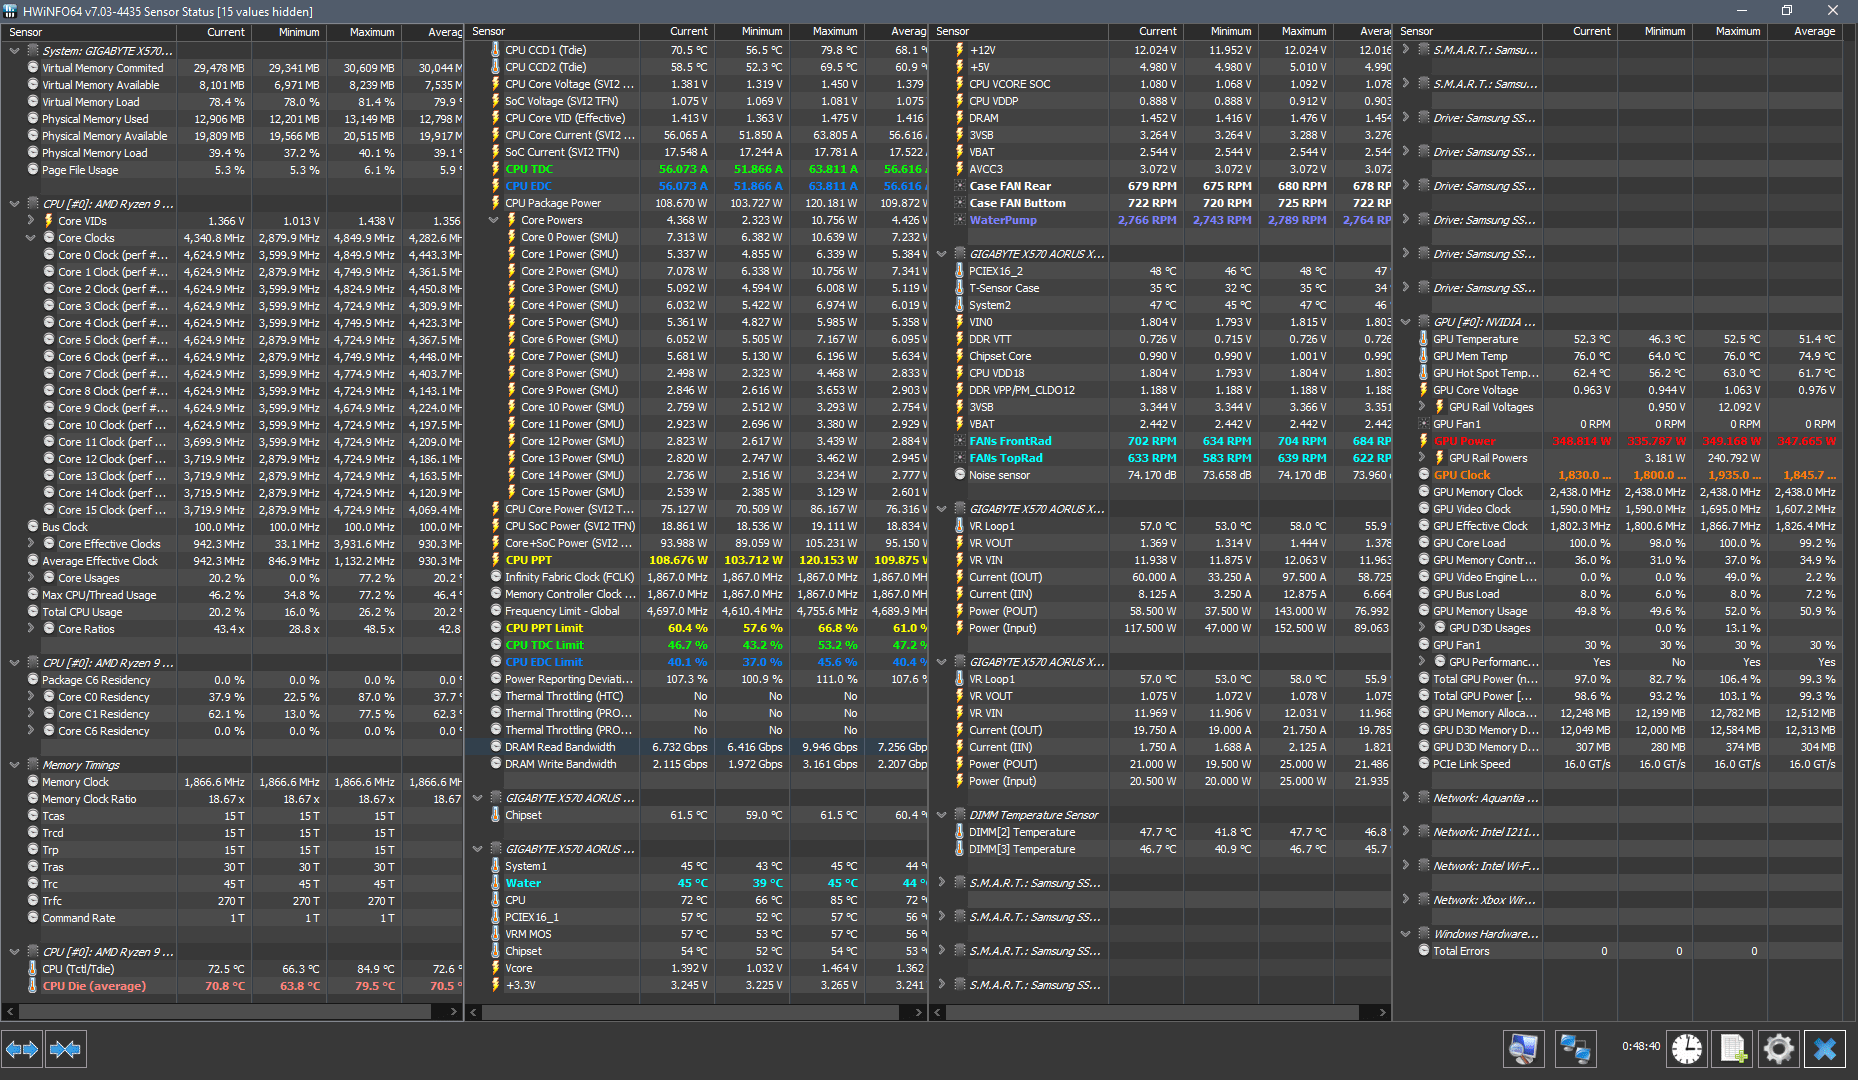The height and width of the screenshot is (1080, 1858).
Task: Collapse the Memory Timings section
Action: pos(14,765)
